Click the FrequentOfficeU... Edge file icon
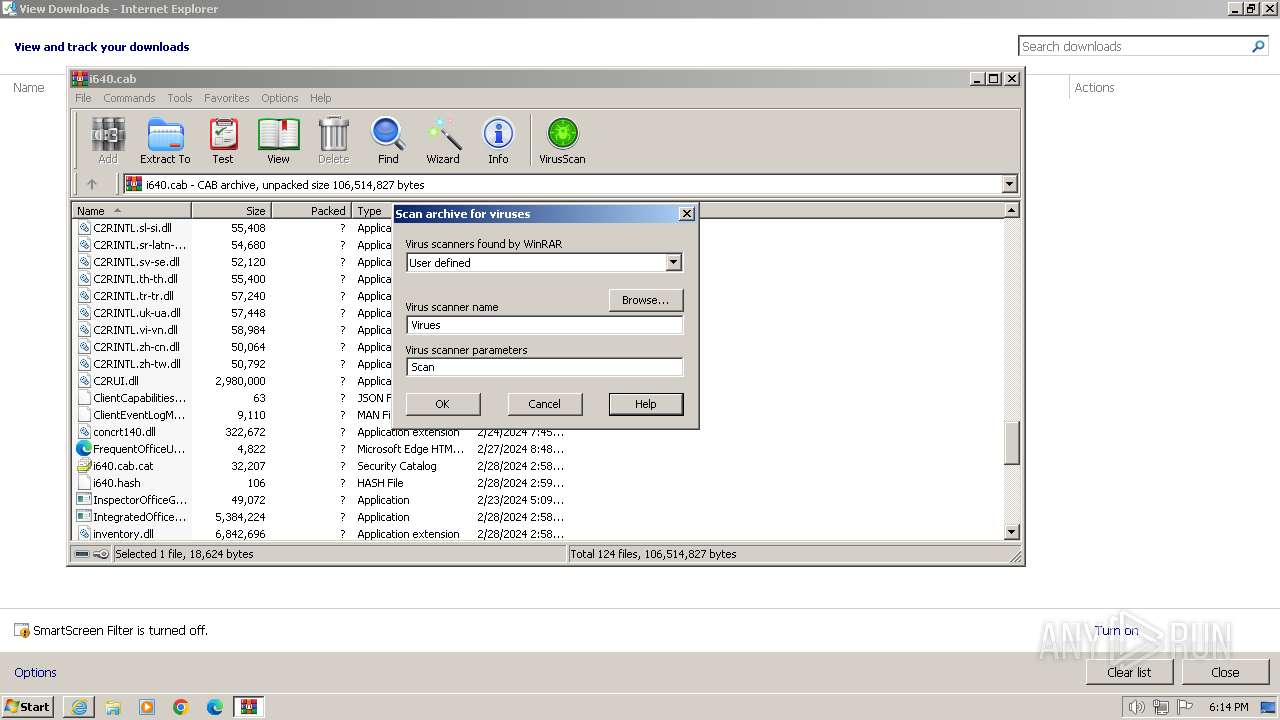This screenshot has height=720, width=1280. 84,449
